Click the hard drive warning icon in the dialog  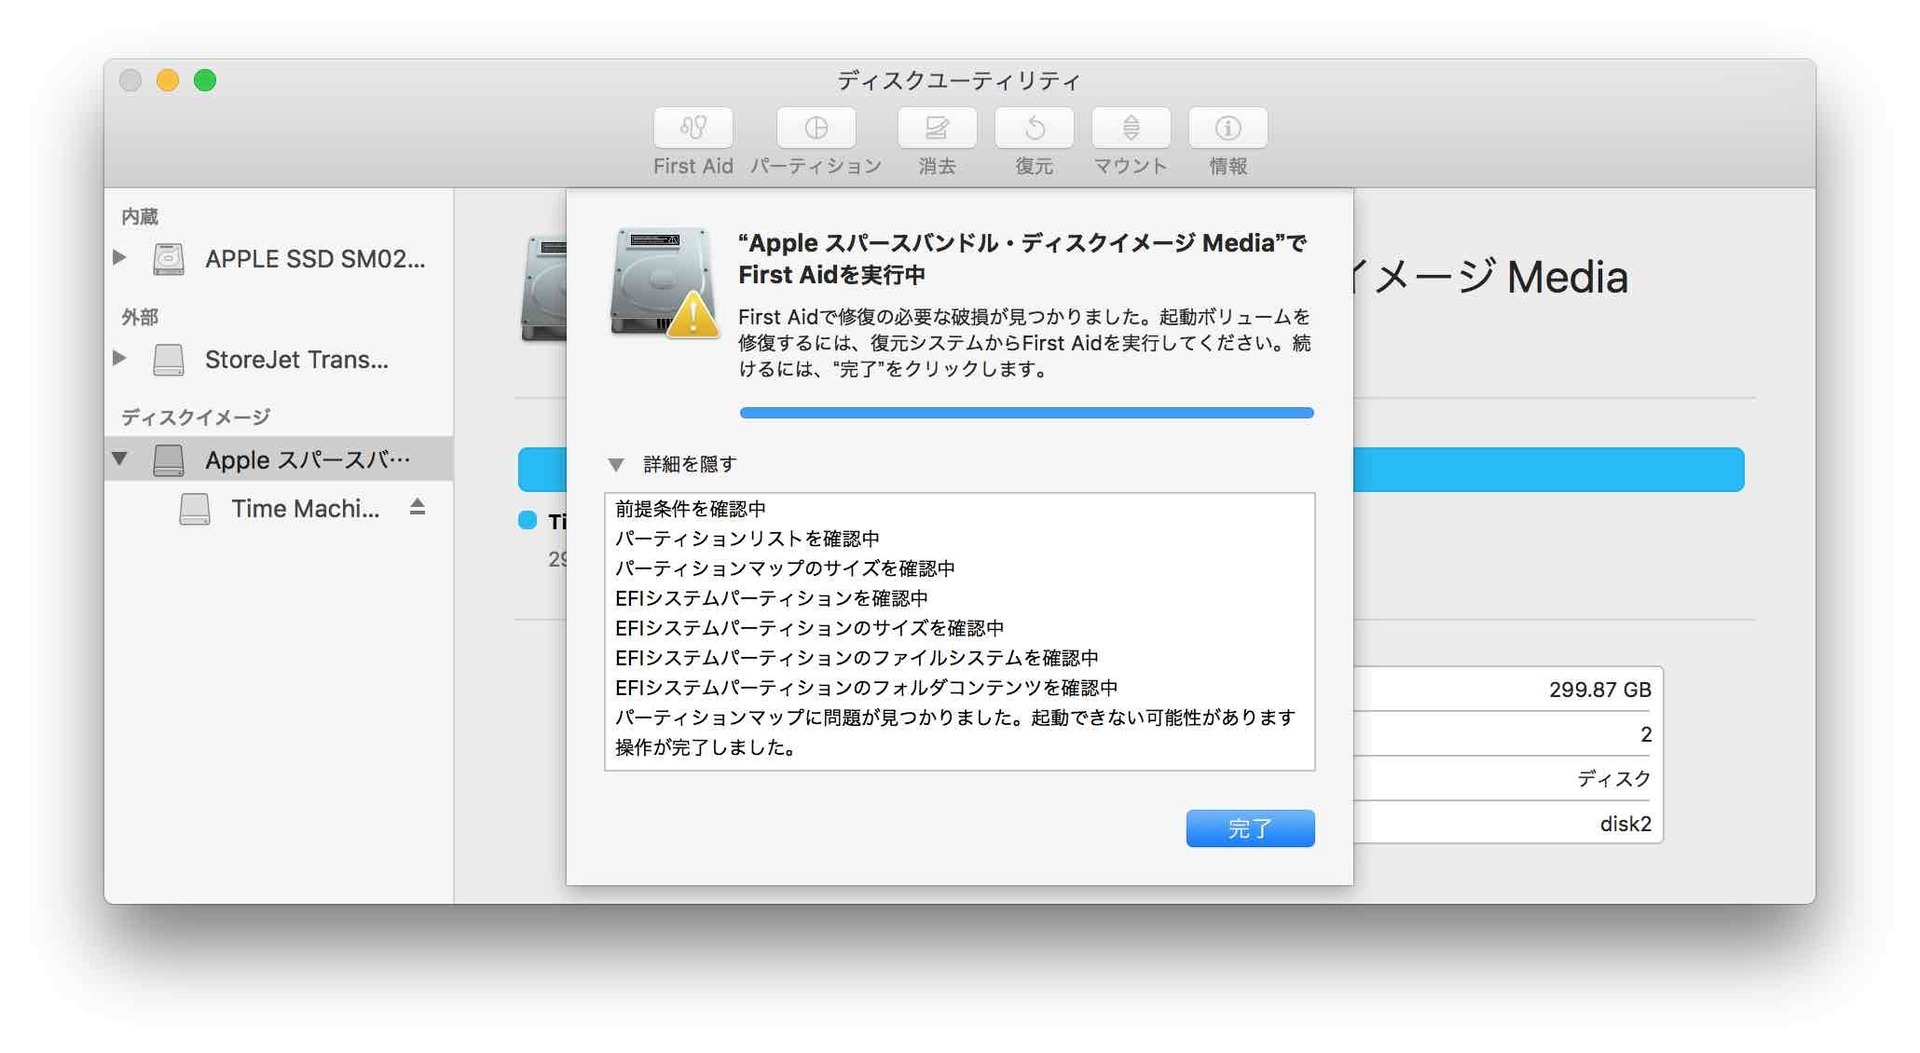click(663, 283)
